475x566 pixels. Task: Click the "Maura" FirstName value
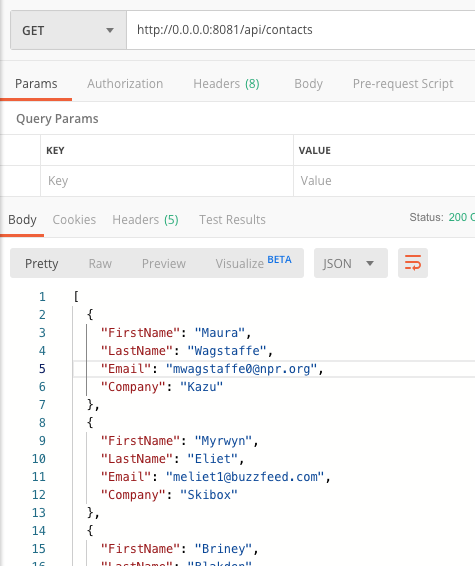pos(220,333)
